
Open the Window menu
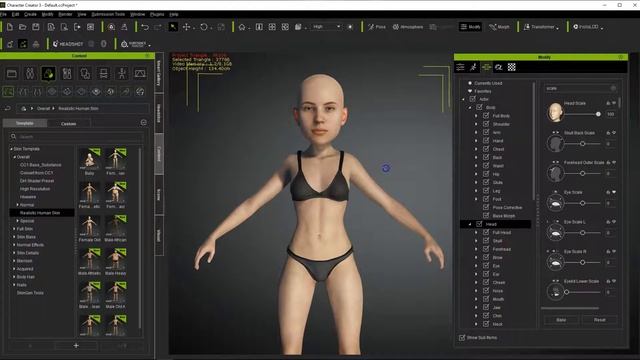tap(138, 14)
